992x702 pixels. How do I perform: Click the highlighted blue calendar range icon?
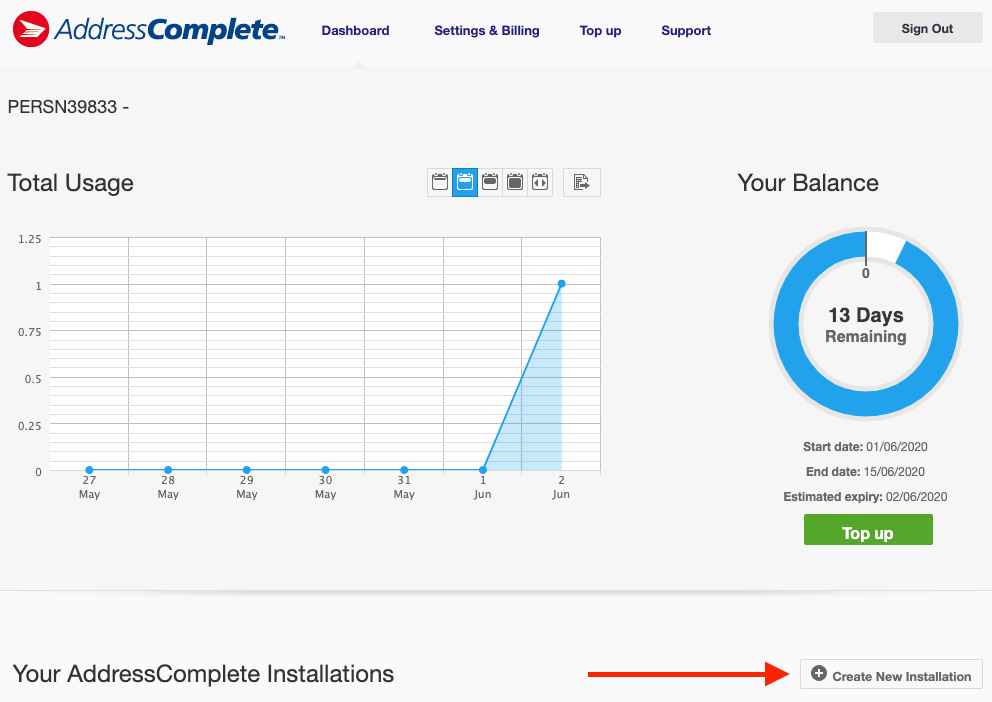465,182
